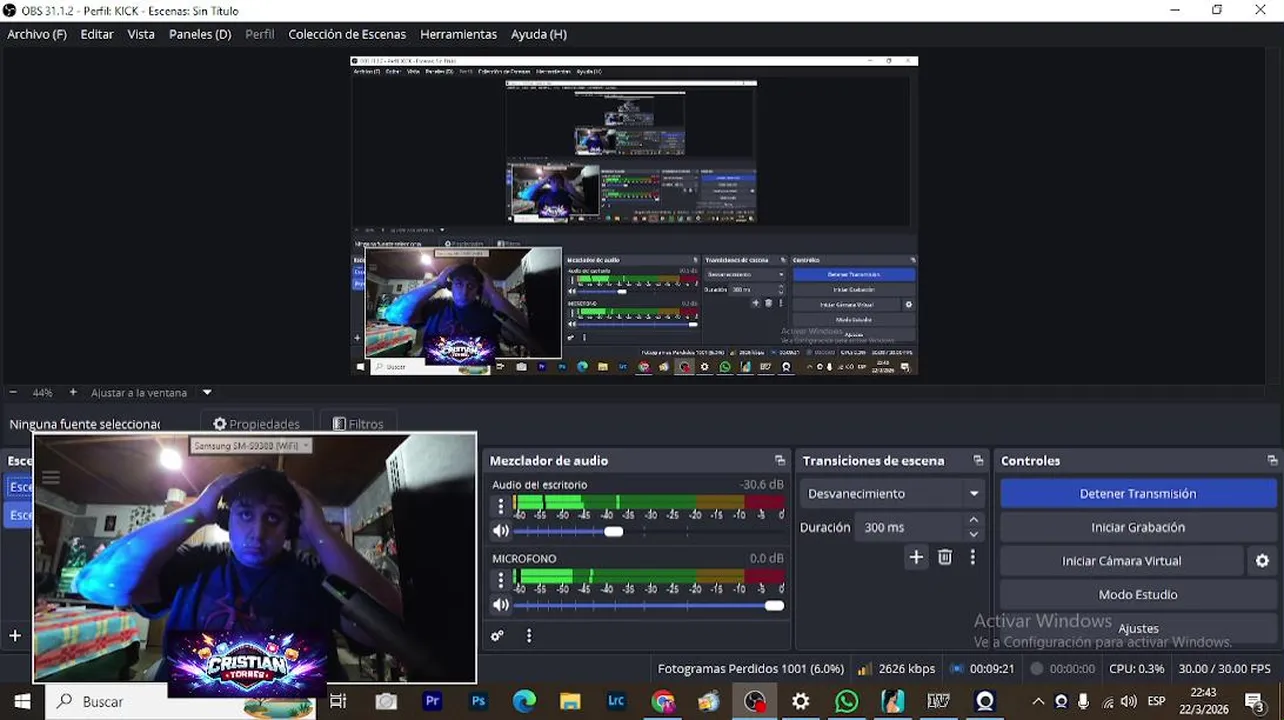
Task: Open the Paneles (D) menu
Action: (200, 34)
